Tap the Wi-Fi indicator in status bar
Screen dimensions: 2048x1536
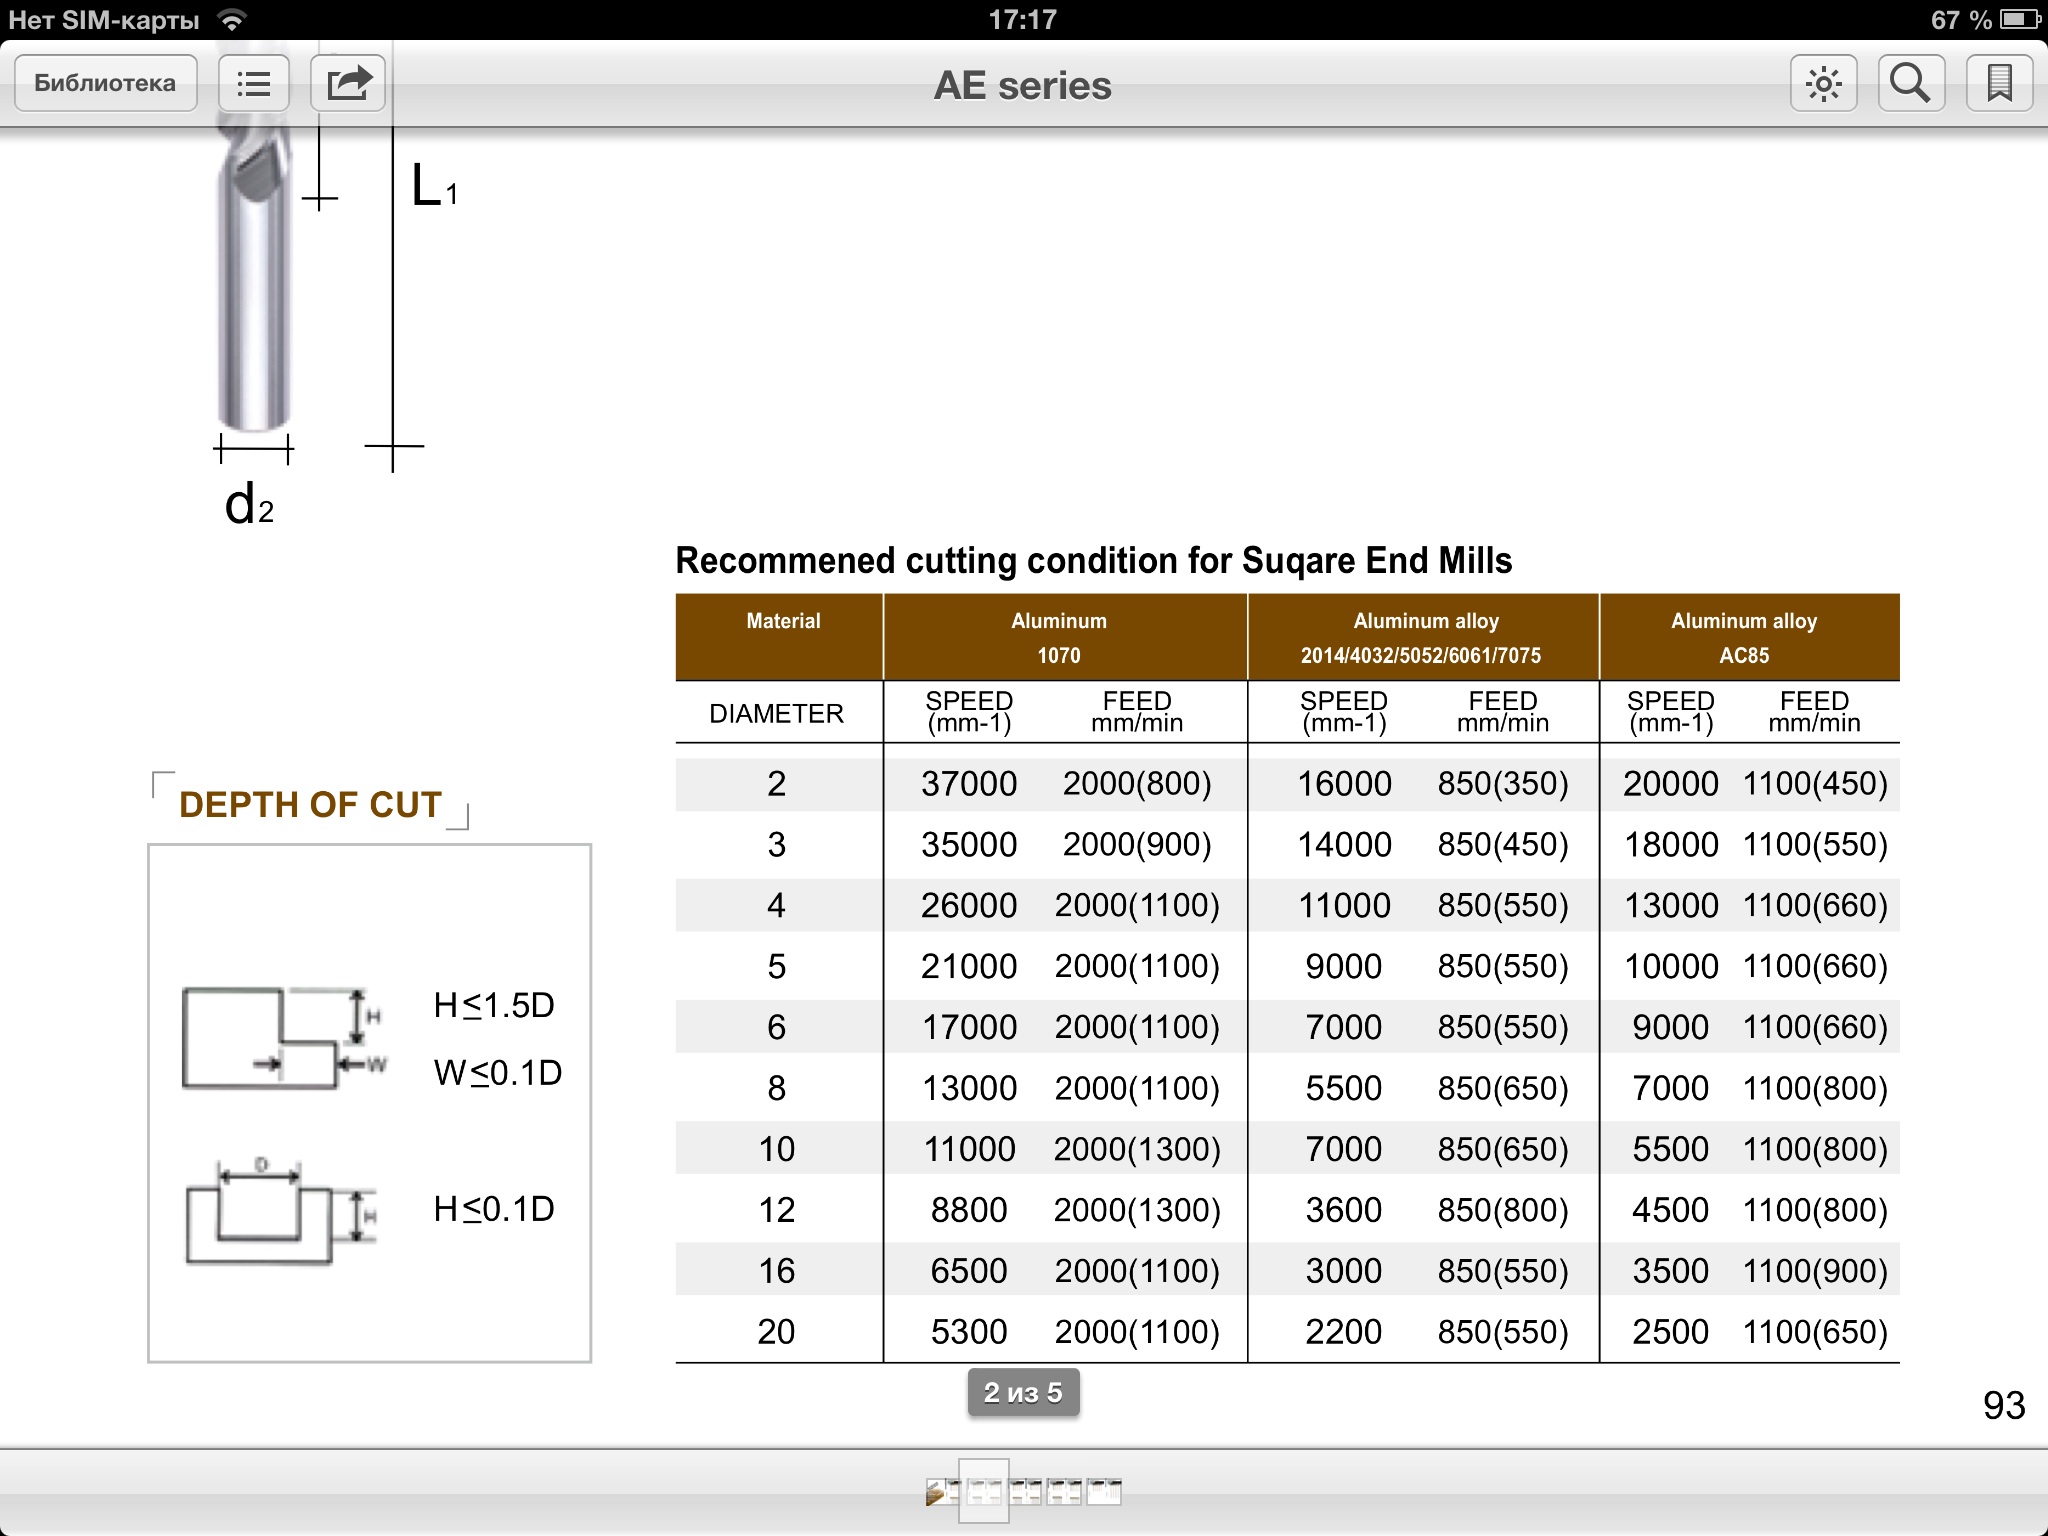coord(232,19)
